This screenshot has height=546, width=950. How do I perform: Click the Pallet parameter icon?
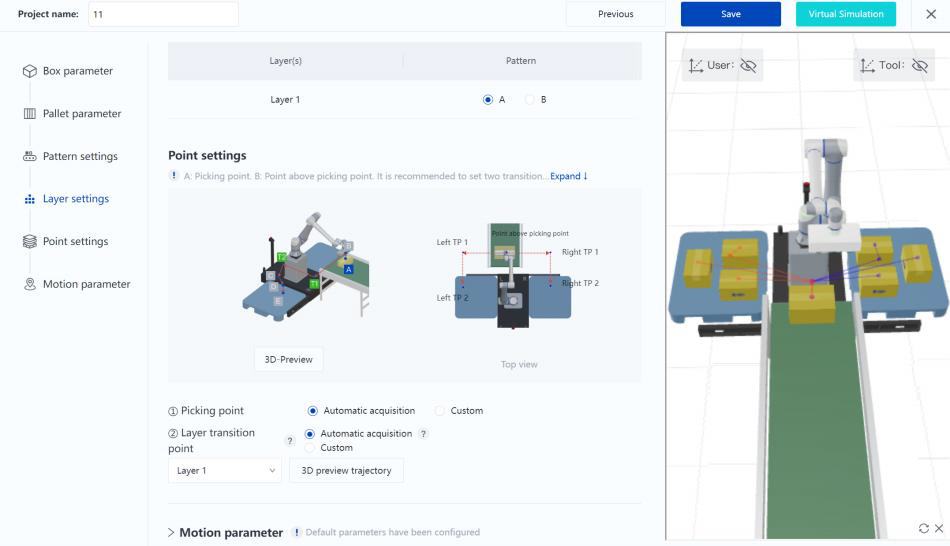30,114
